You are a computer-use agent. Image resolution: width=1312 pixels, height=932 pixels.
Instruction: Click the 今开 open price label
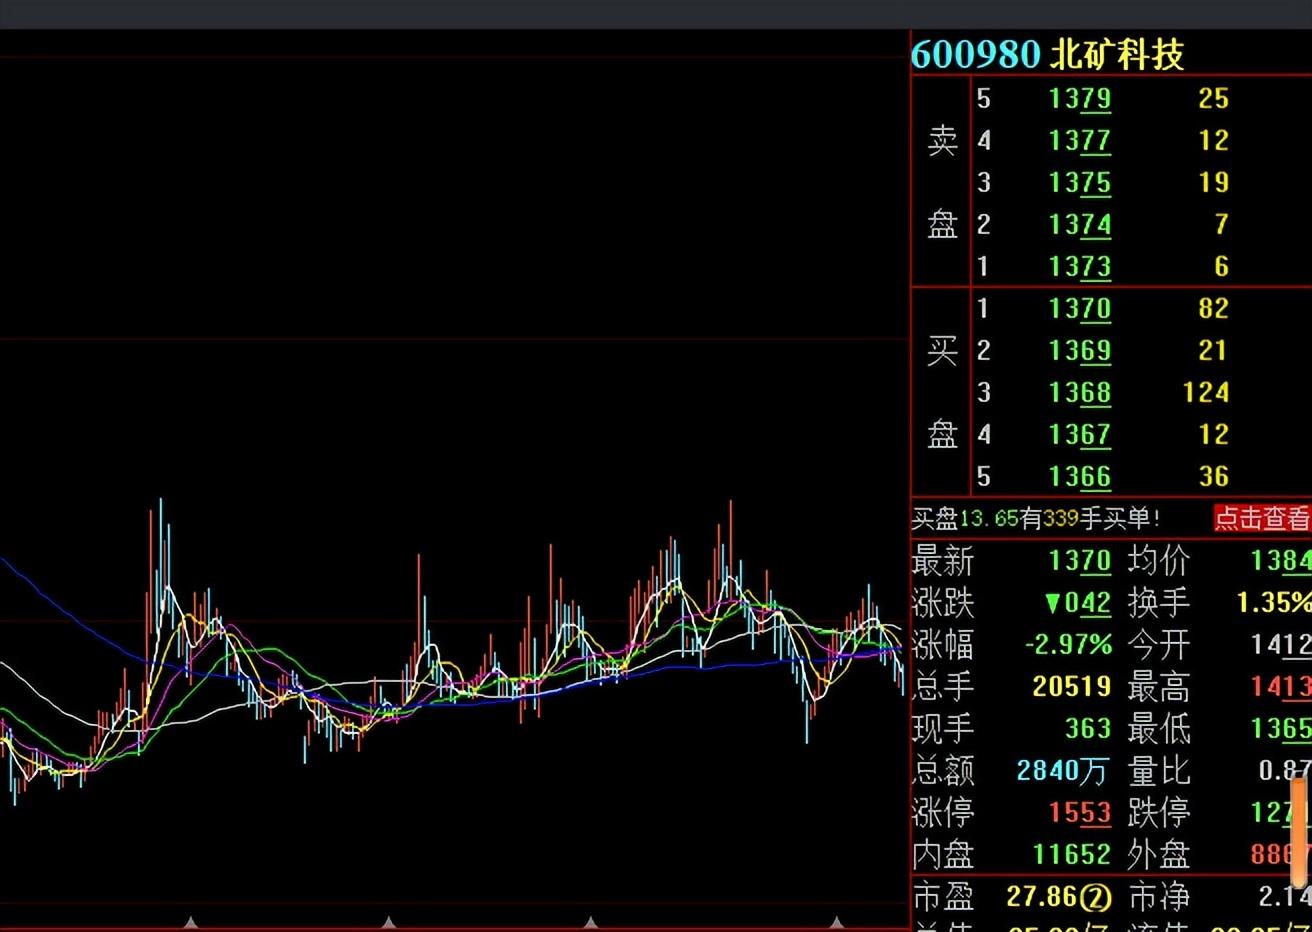(1159, 645)
